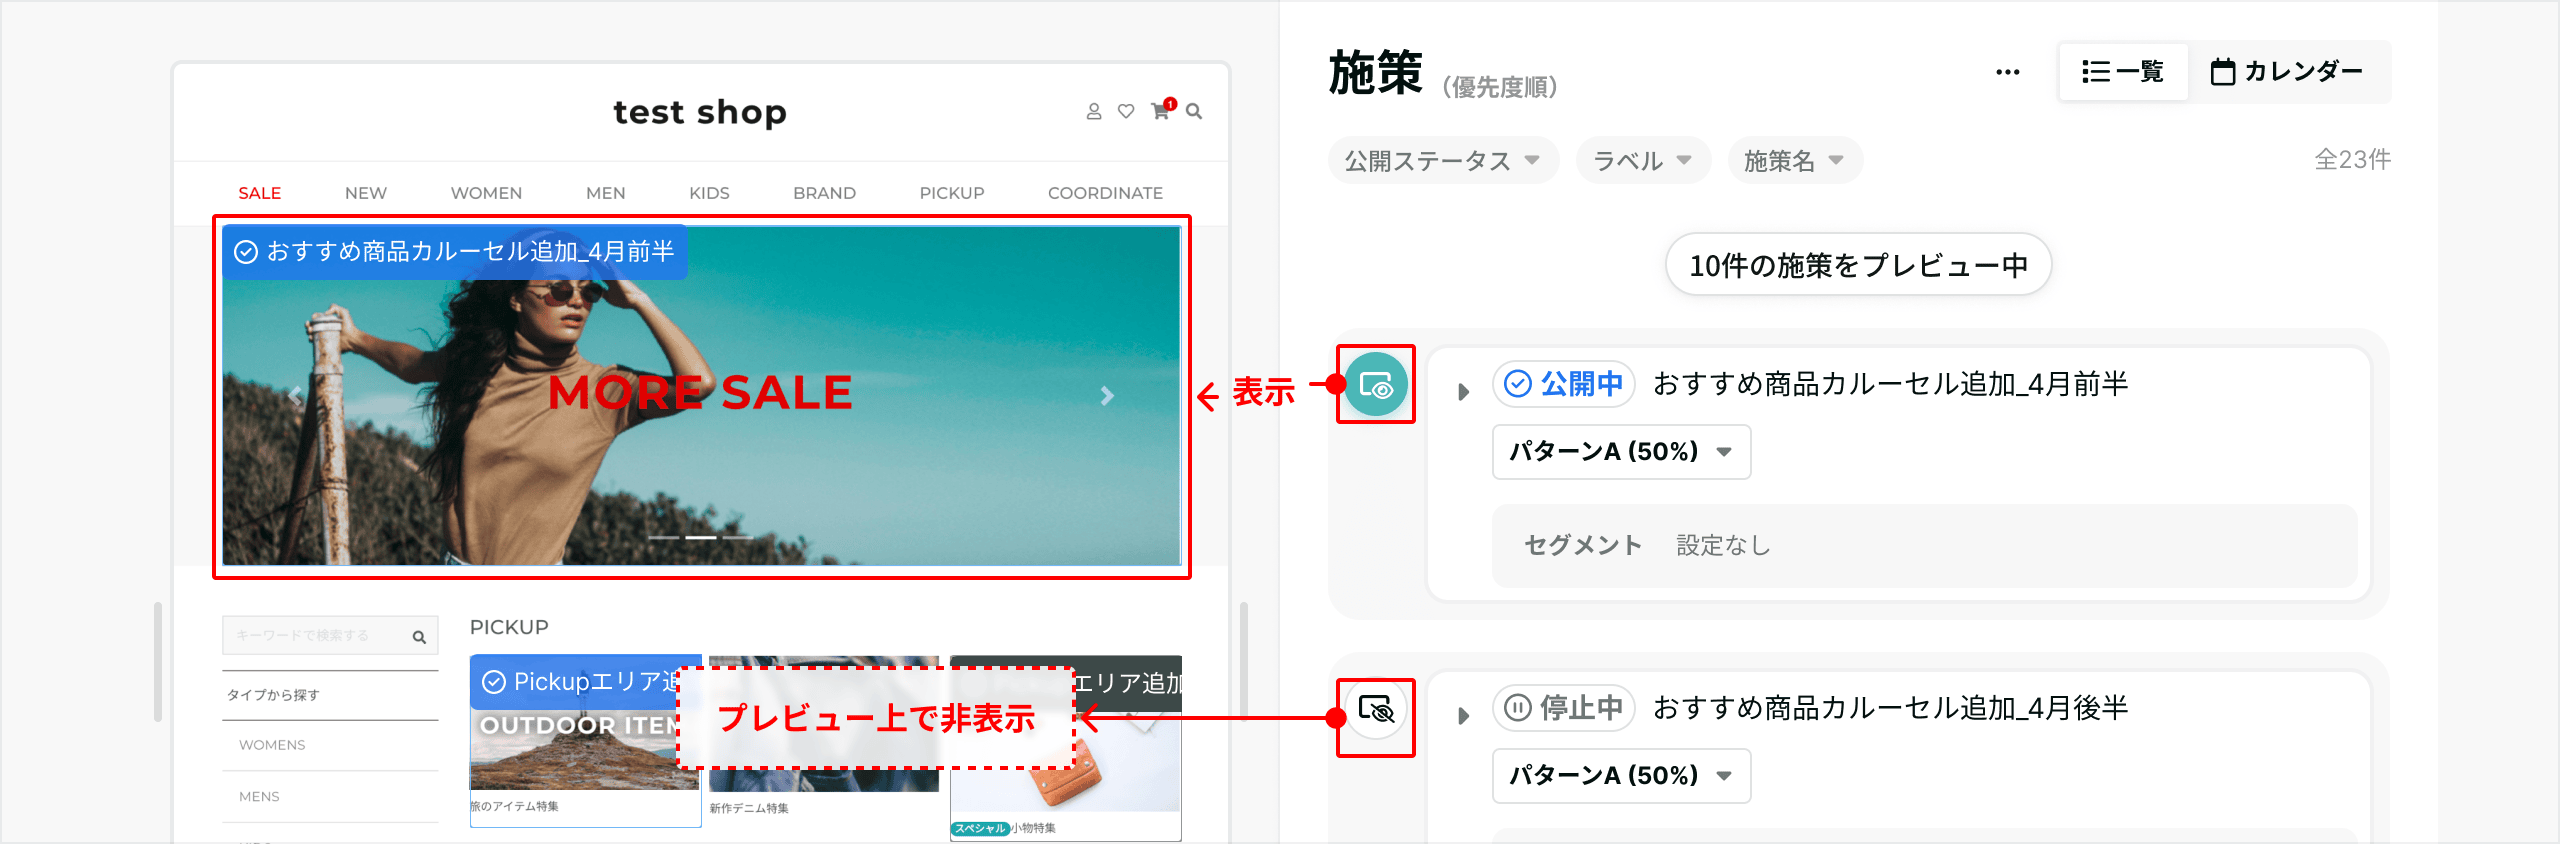Open the NEW menu item
The image size is (2560, 844).
pos(366,193)
